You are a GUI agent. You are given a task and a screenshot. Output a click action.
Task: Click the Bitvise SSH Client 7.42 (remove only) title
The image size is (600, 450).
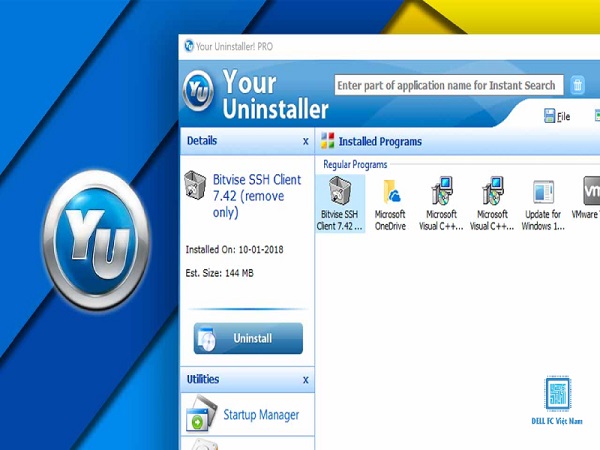pyautogui.click(x=257, y=196)
